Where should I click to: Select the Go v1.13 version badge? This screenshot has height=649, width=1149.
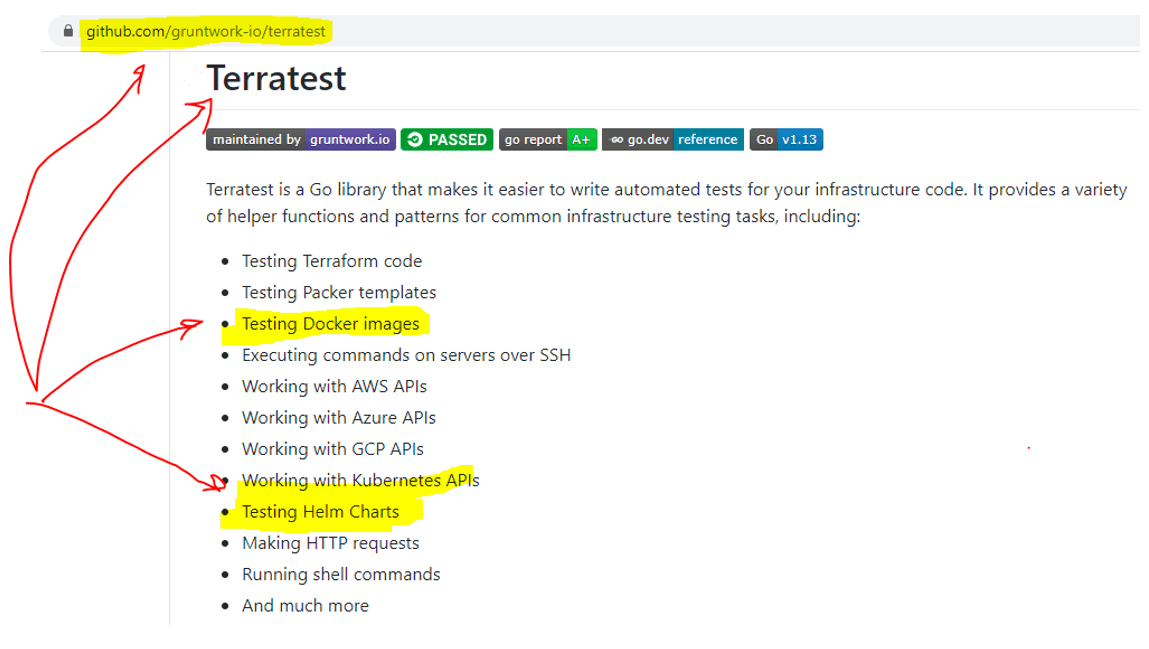[786, 139]
